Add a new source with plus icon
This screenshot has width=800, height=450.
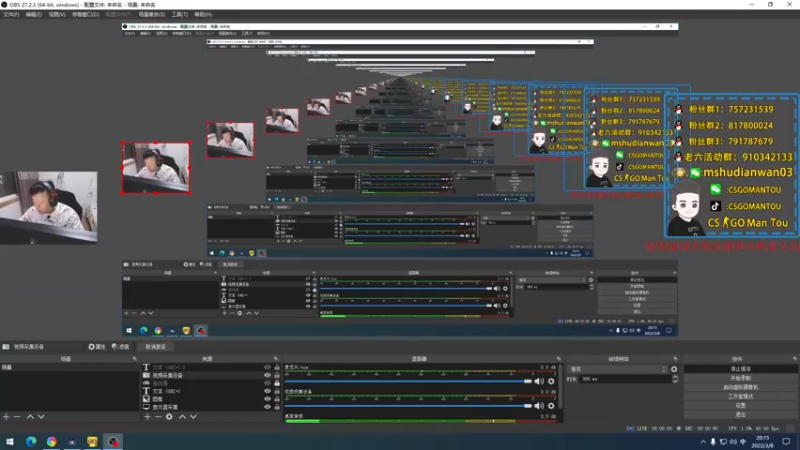pyautogui.click(x=147, y=417)
